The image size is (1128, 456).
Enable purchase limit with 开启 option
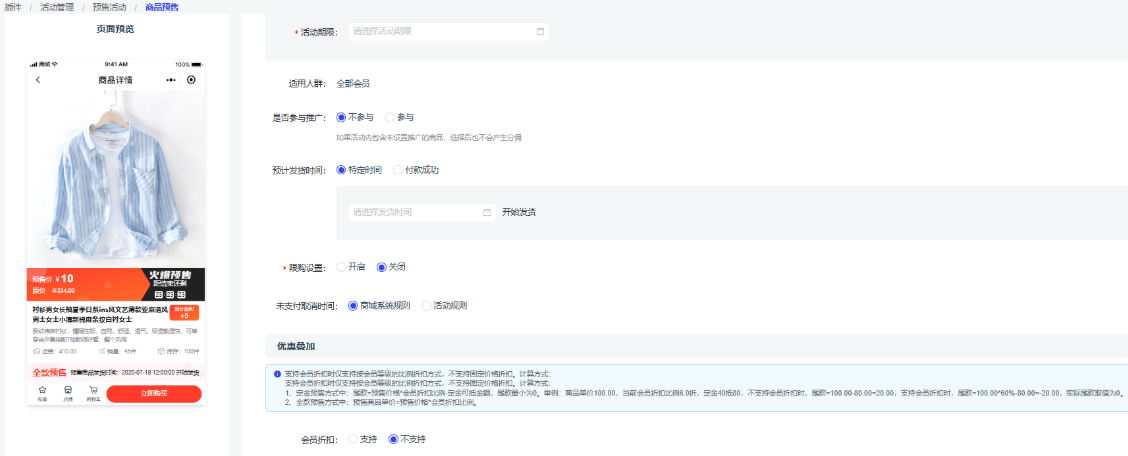click(x=342, y=267)
